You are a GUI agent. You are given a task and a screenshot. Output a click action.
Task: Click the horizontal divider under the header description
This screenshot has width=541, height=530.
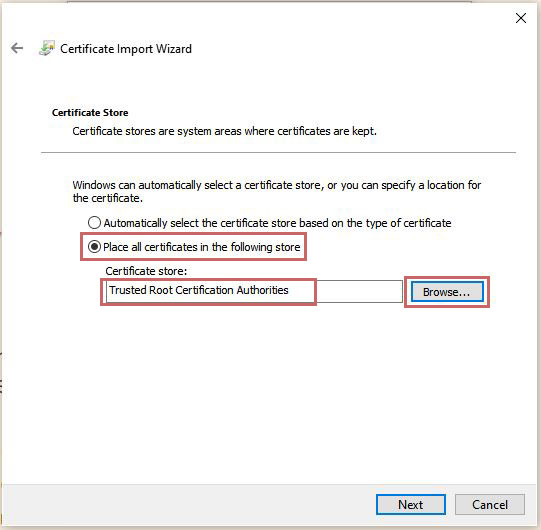278,152
